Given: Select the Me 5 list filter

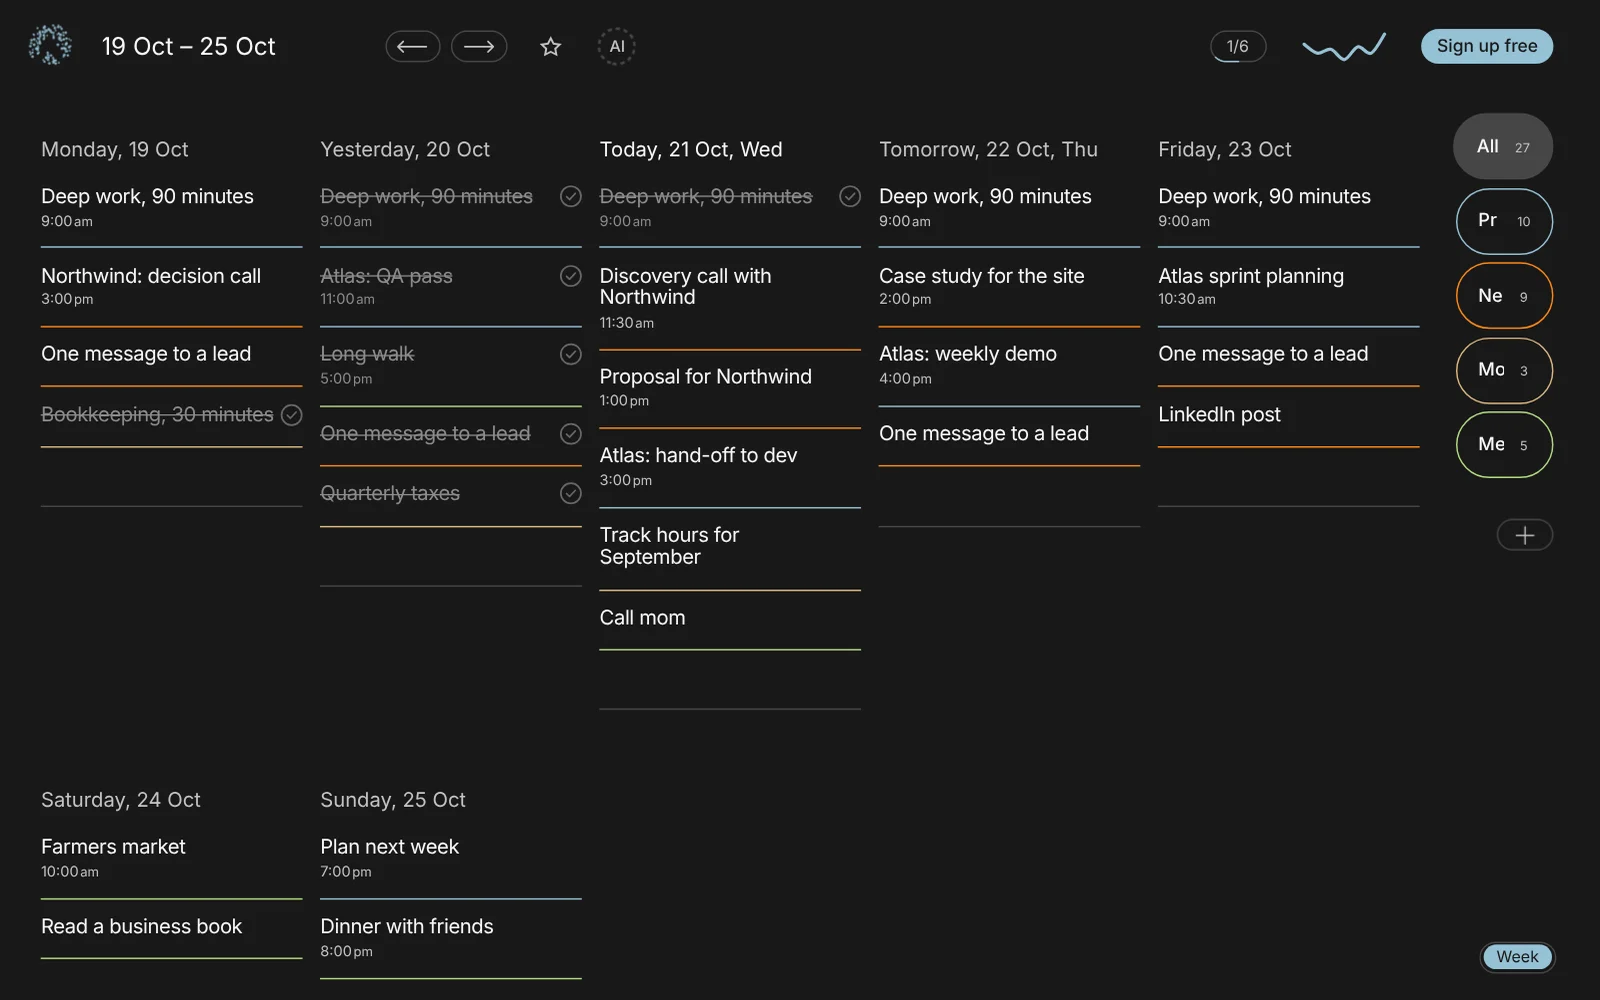Looking at the screenshot, I should [x=1504, y=444].
